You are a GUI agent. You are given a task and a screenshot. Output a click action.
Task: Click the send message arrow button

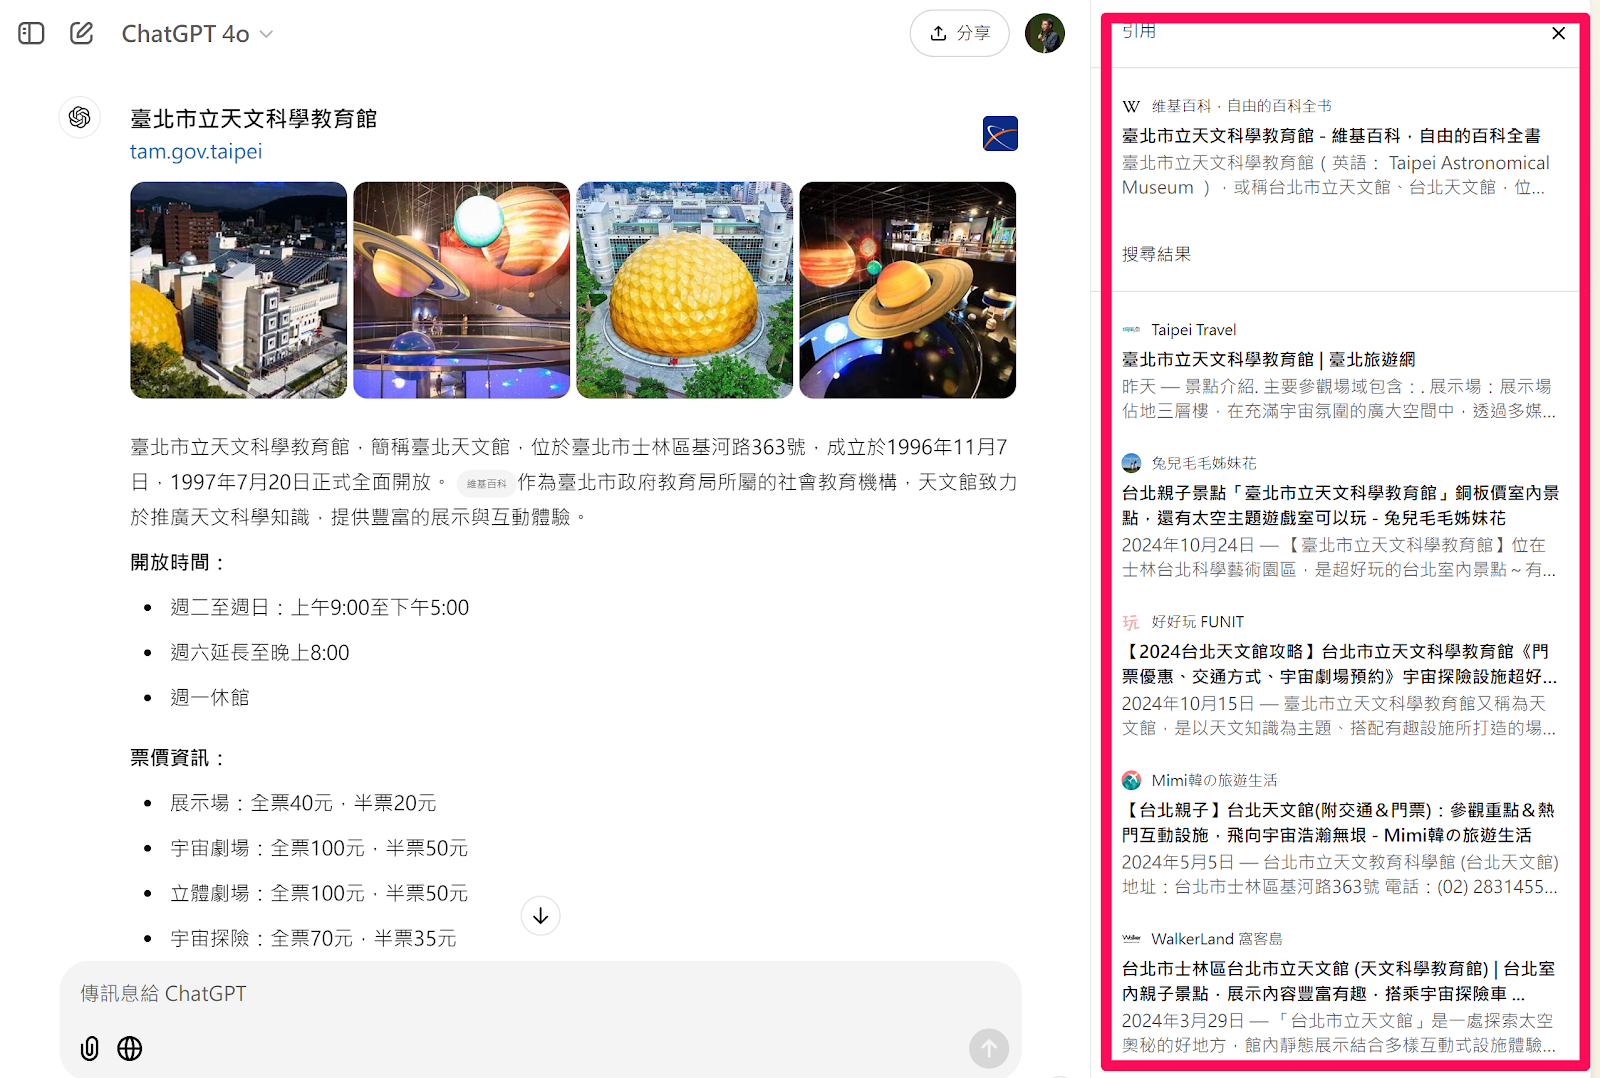[x=988, y=1048]
